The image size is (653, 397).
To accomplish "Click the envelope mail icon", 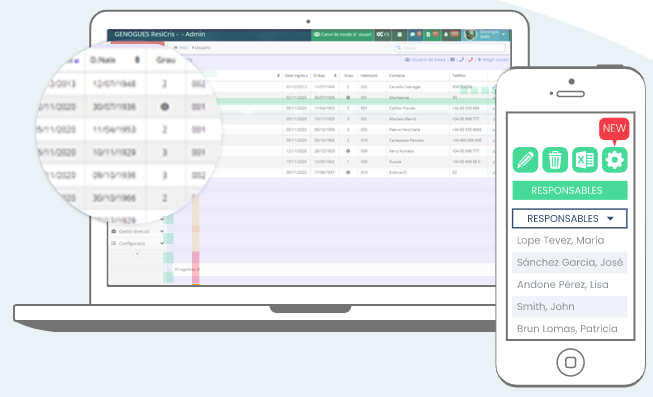I will [452, 60].
